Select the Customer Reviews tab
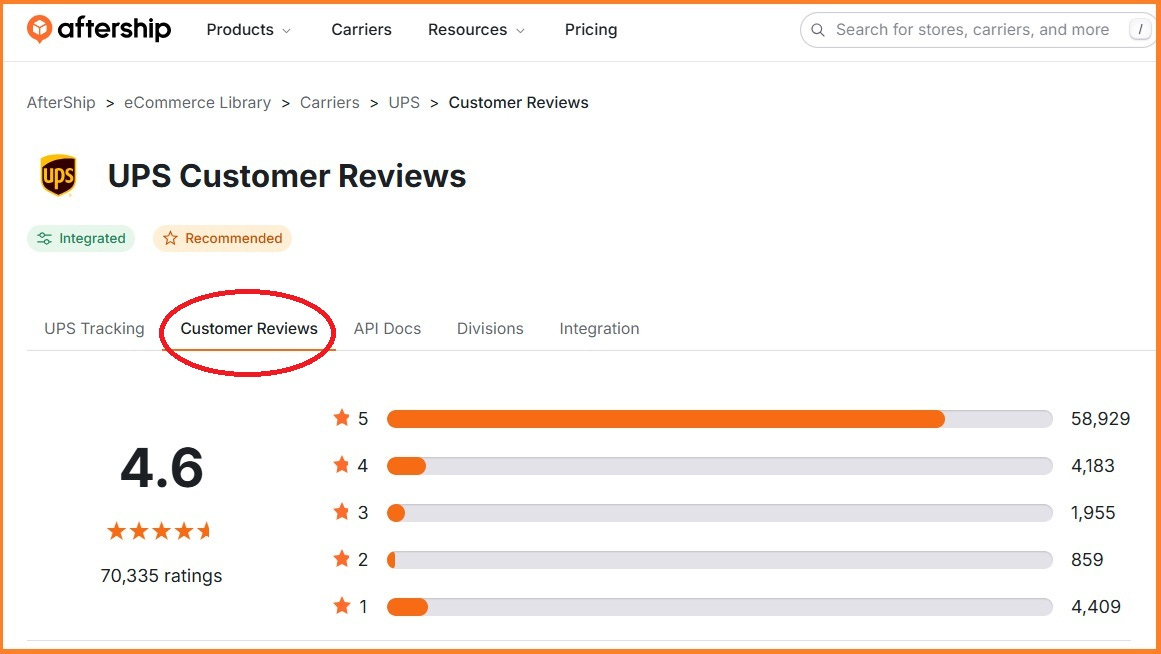This screenshot has width=1161, height=654. tap(249, 328)
